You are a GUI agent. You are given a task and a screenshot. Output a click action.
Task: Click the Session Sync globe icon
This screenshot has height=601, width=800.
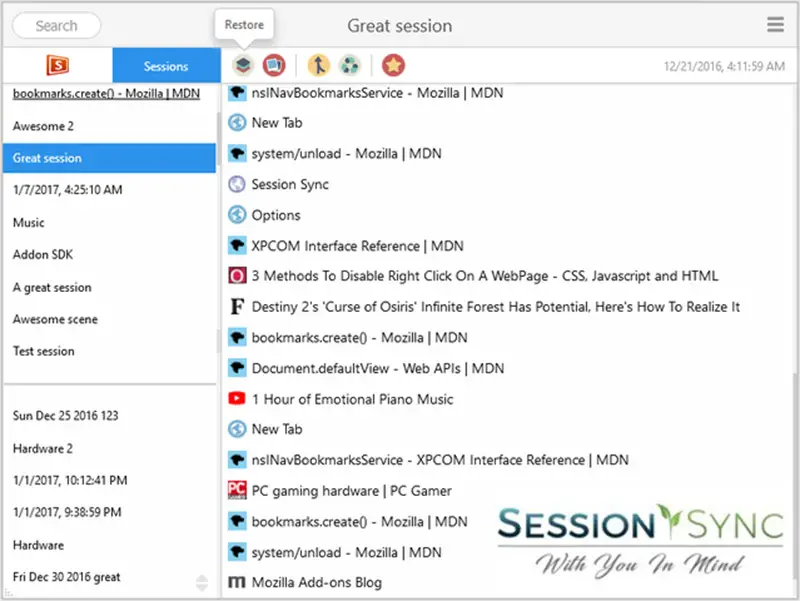pyautogui.click(x=237, y=184)
